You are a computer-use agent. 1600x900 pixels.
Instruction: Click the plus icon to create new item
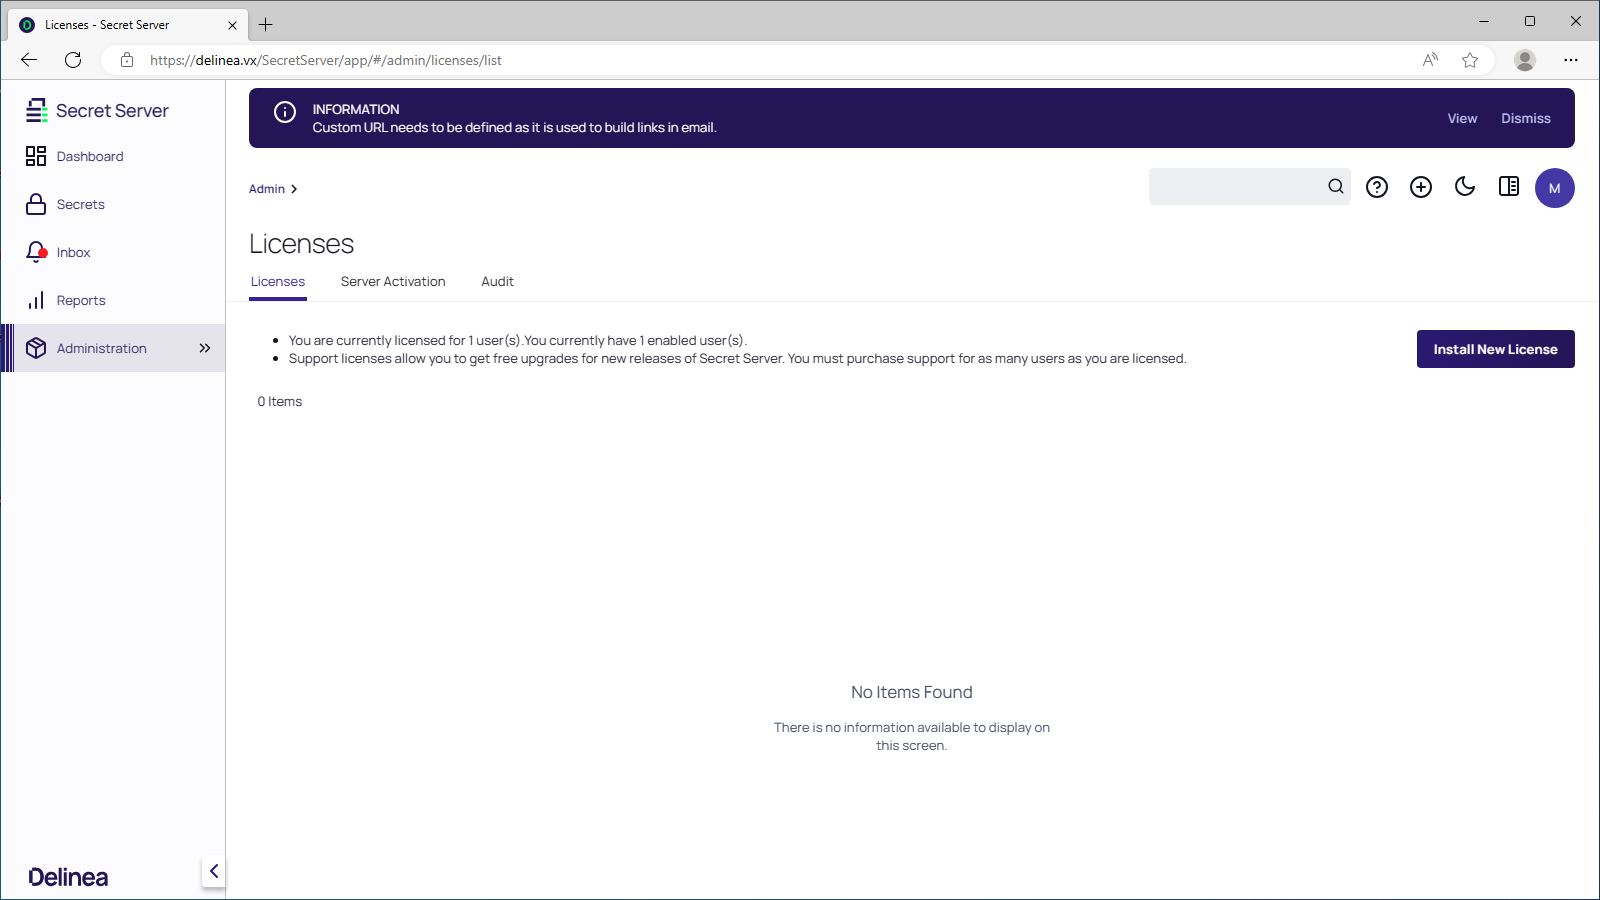(1420, 187)
